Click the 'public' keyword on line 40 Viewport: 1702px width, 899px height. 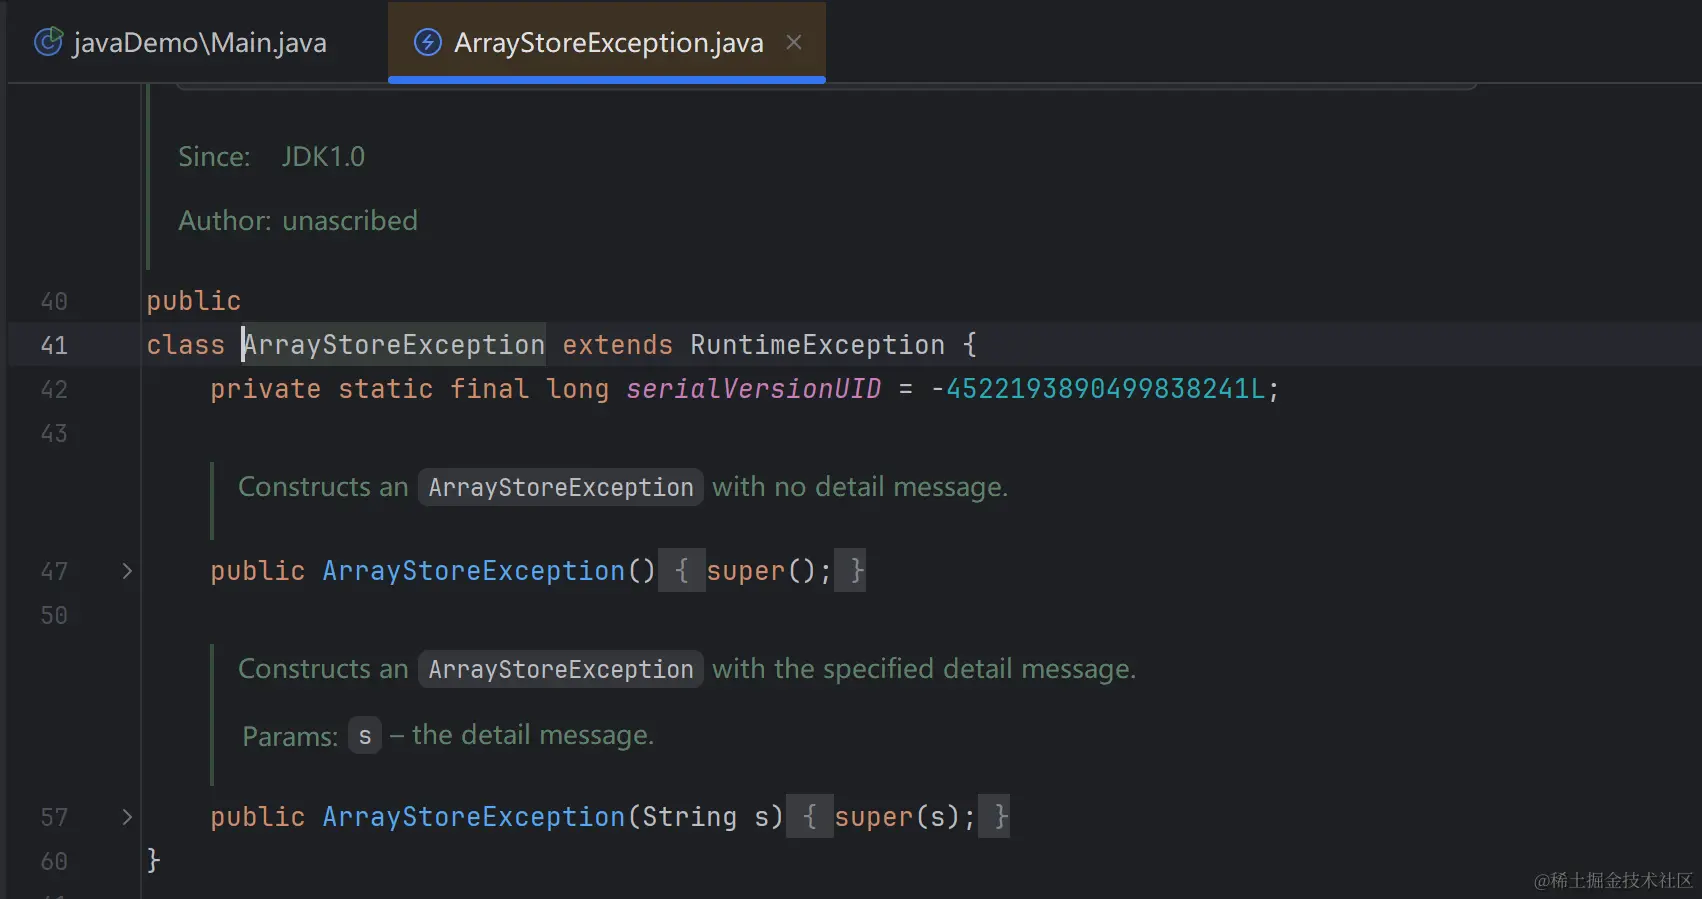click(194, 301)
